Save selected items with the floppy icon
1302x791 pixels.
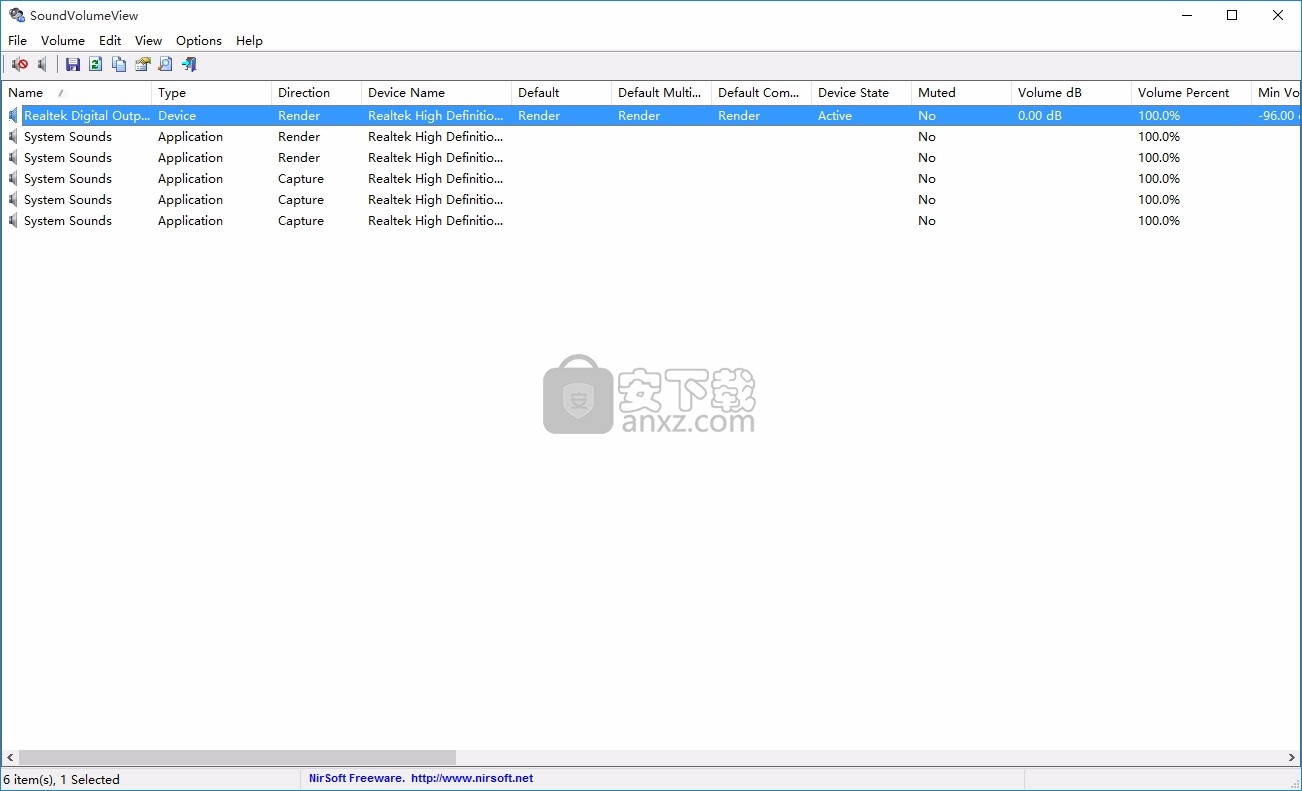pos(73,64)
